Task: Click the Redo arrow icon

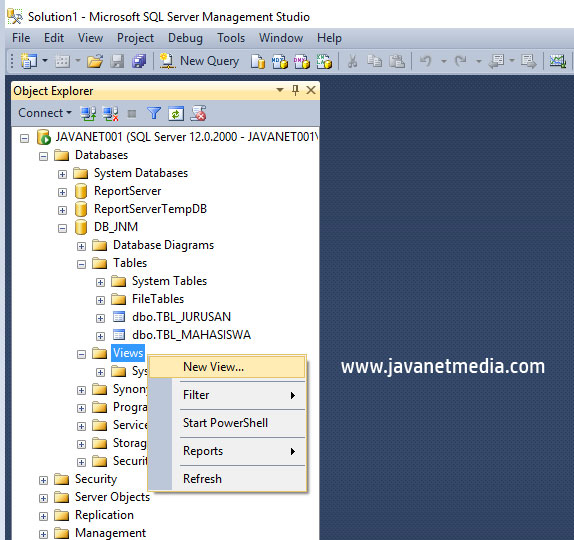Action: tap(461, 61)
